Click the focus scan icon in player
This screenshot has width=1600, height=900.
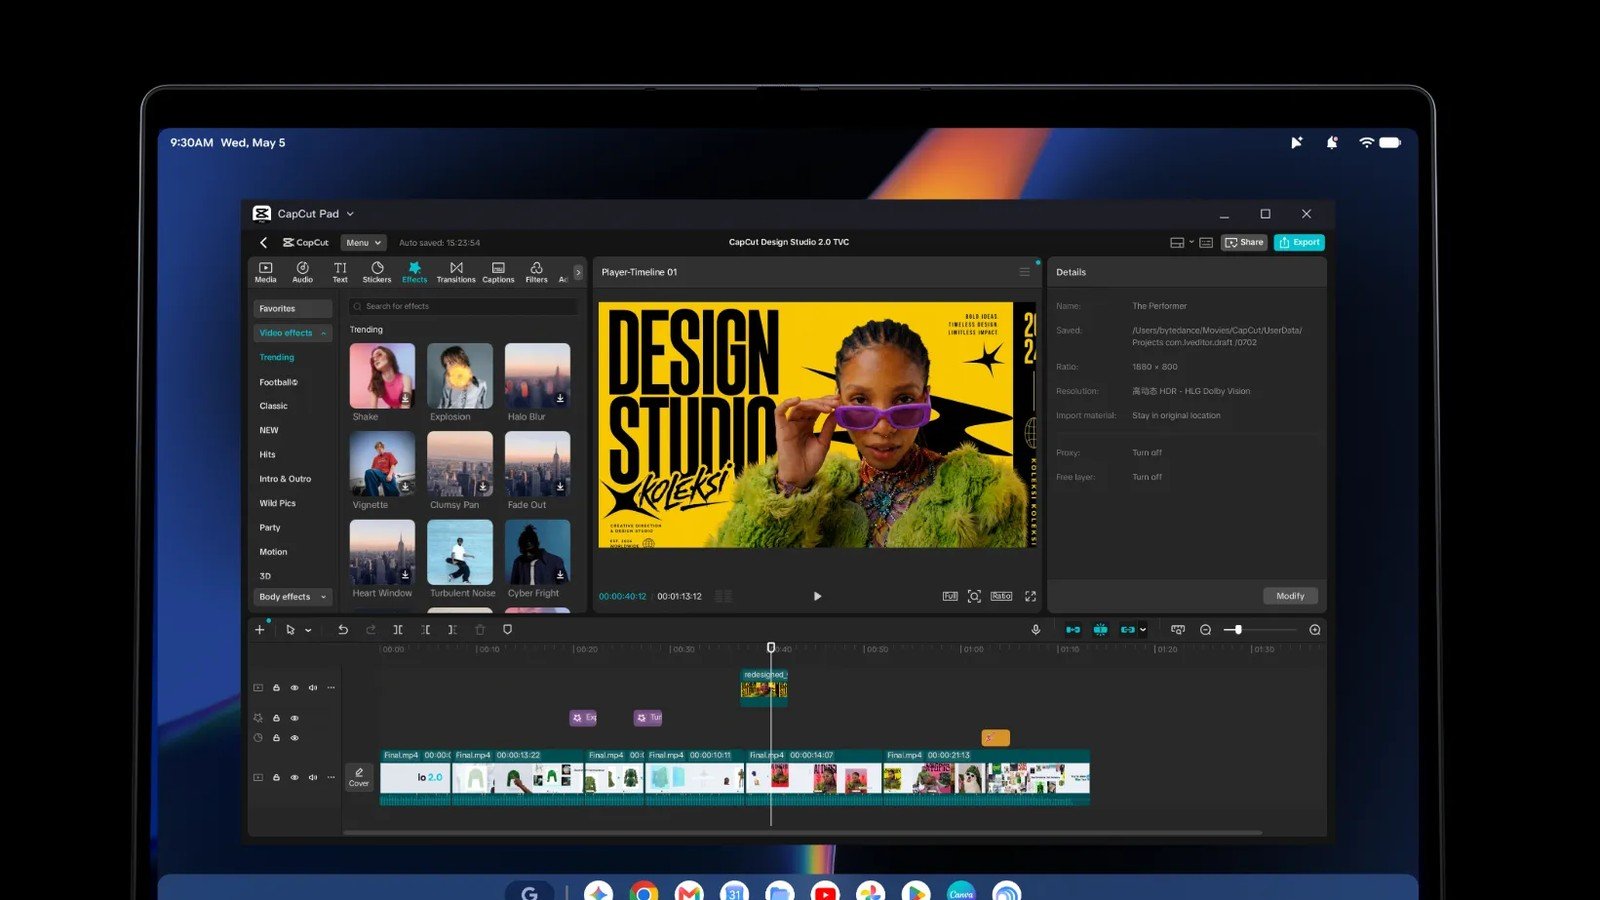[974, 596]
